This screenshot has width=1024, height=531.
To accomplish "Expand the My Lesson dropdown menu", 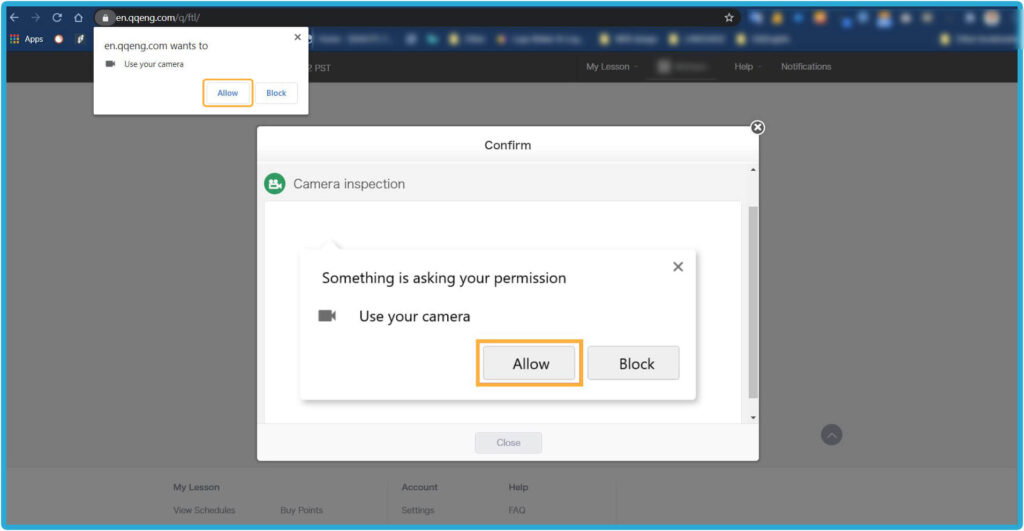I will tap(611, 67).
